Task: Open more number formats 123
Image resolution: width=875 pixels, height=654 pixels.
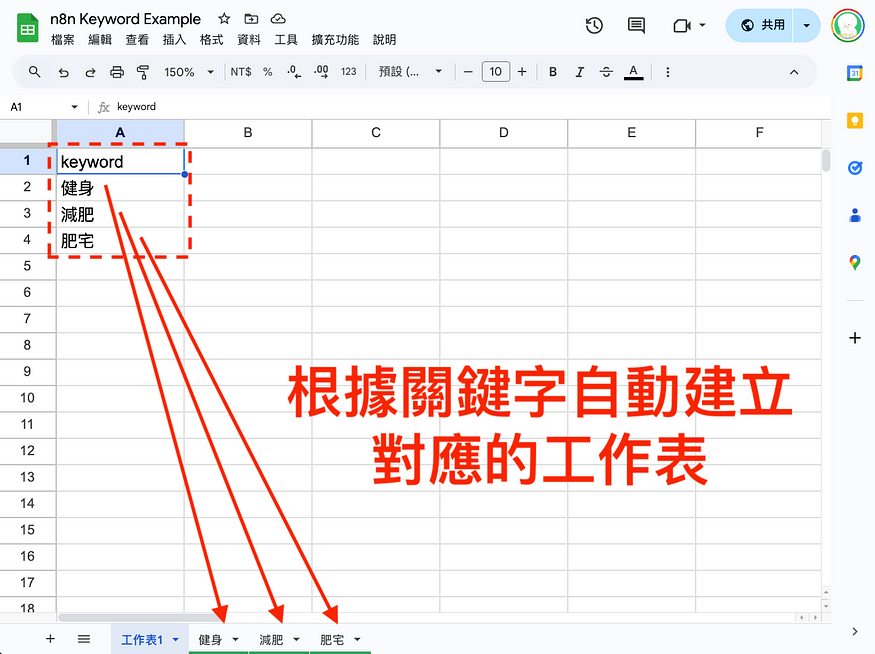Action: (349, 72)
